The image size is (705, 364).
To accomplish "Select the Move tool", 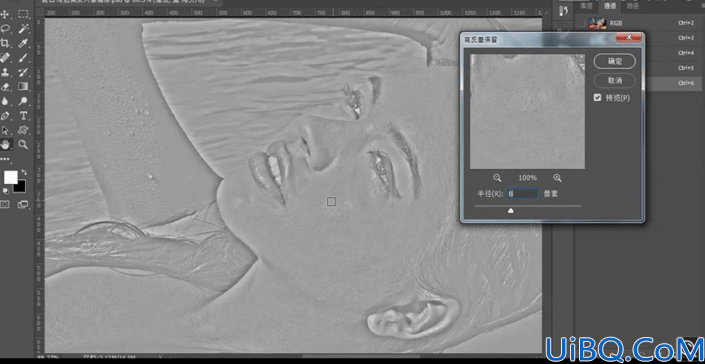I will click(5, 14).
